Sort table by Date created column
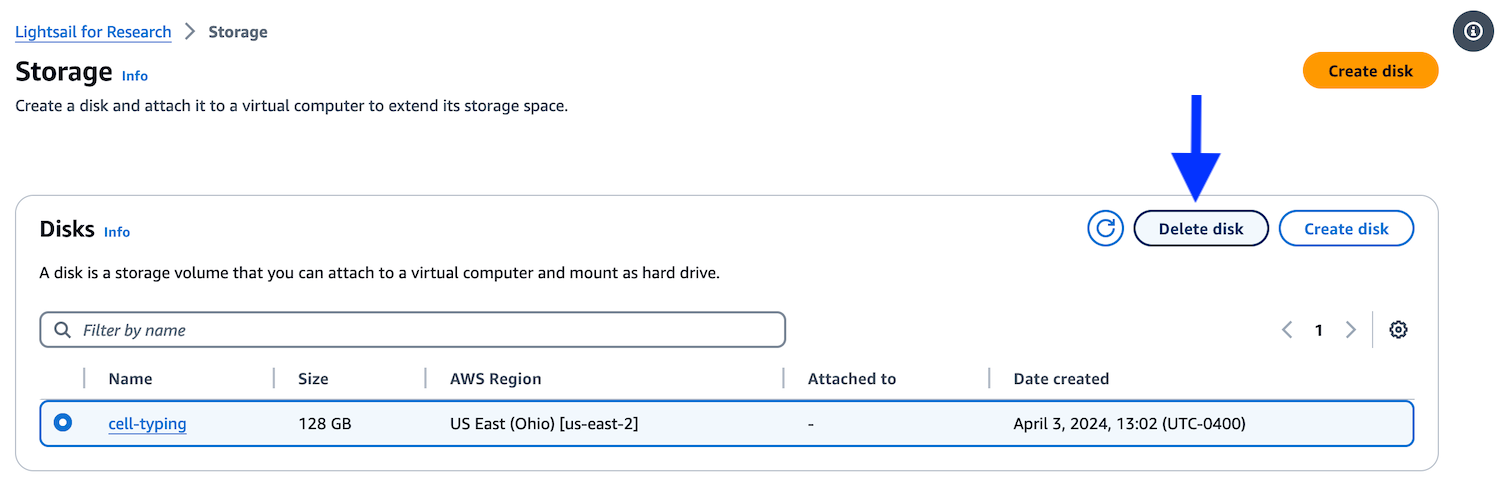 [x=1061, y=379]
